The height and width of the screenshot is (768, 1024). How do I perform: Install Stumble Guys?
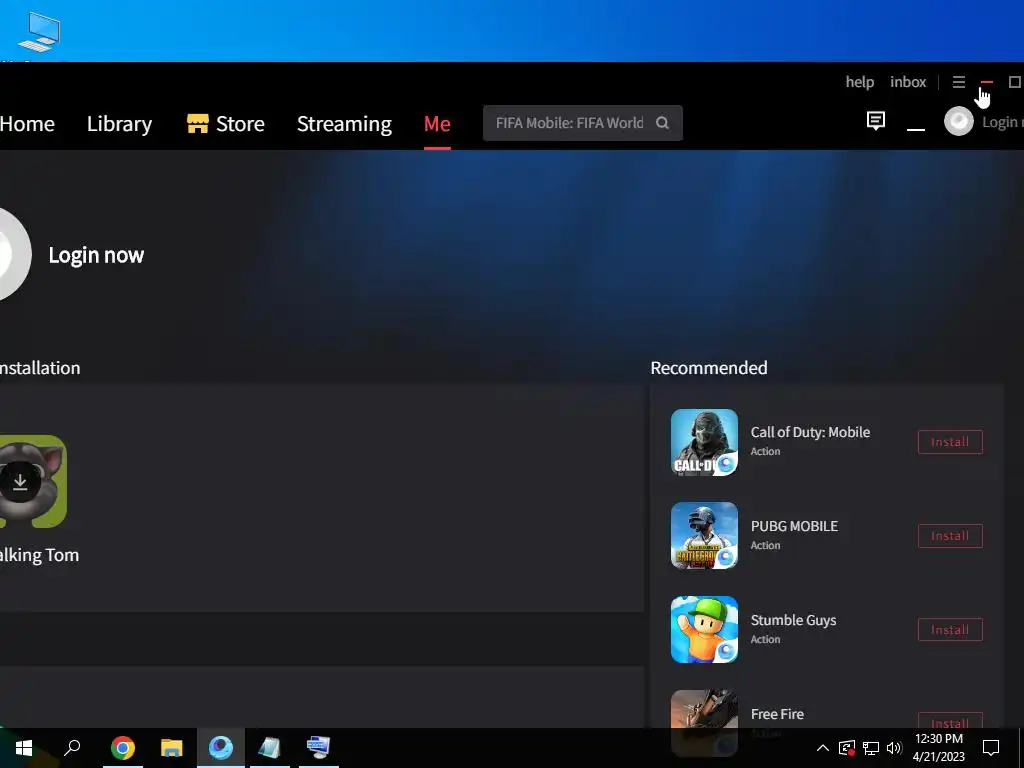950,630
